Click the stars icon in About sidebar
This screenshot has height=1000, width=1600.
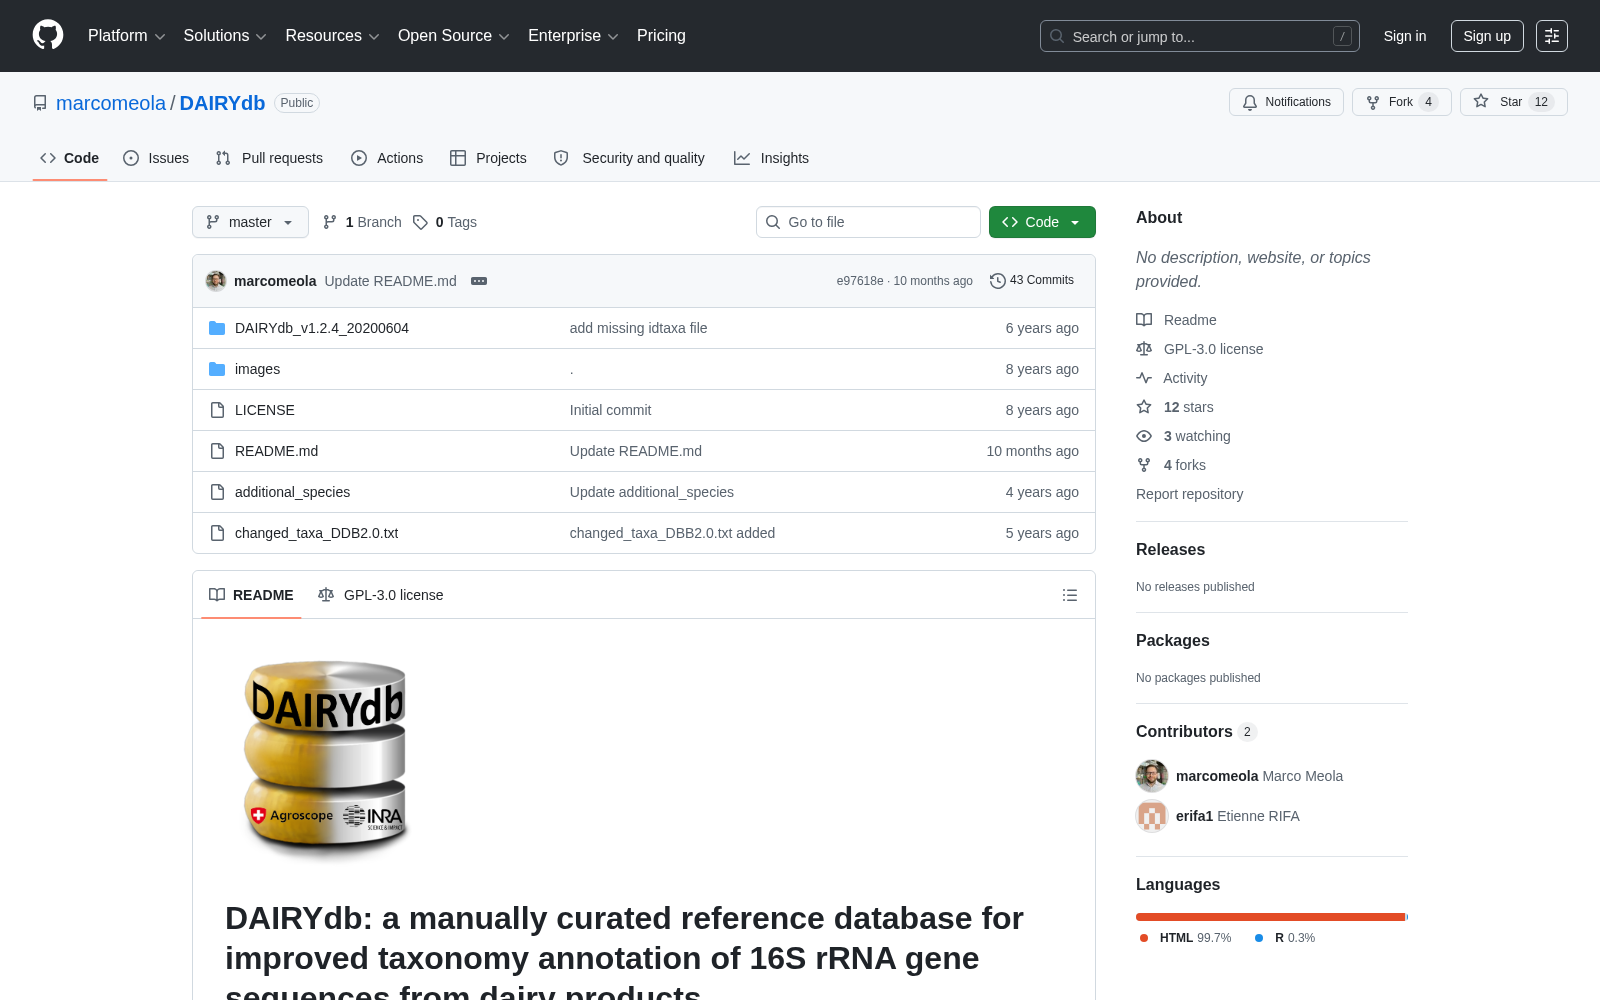pyautogui.click(x=1144, y=407)
